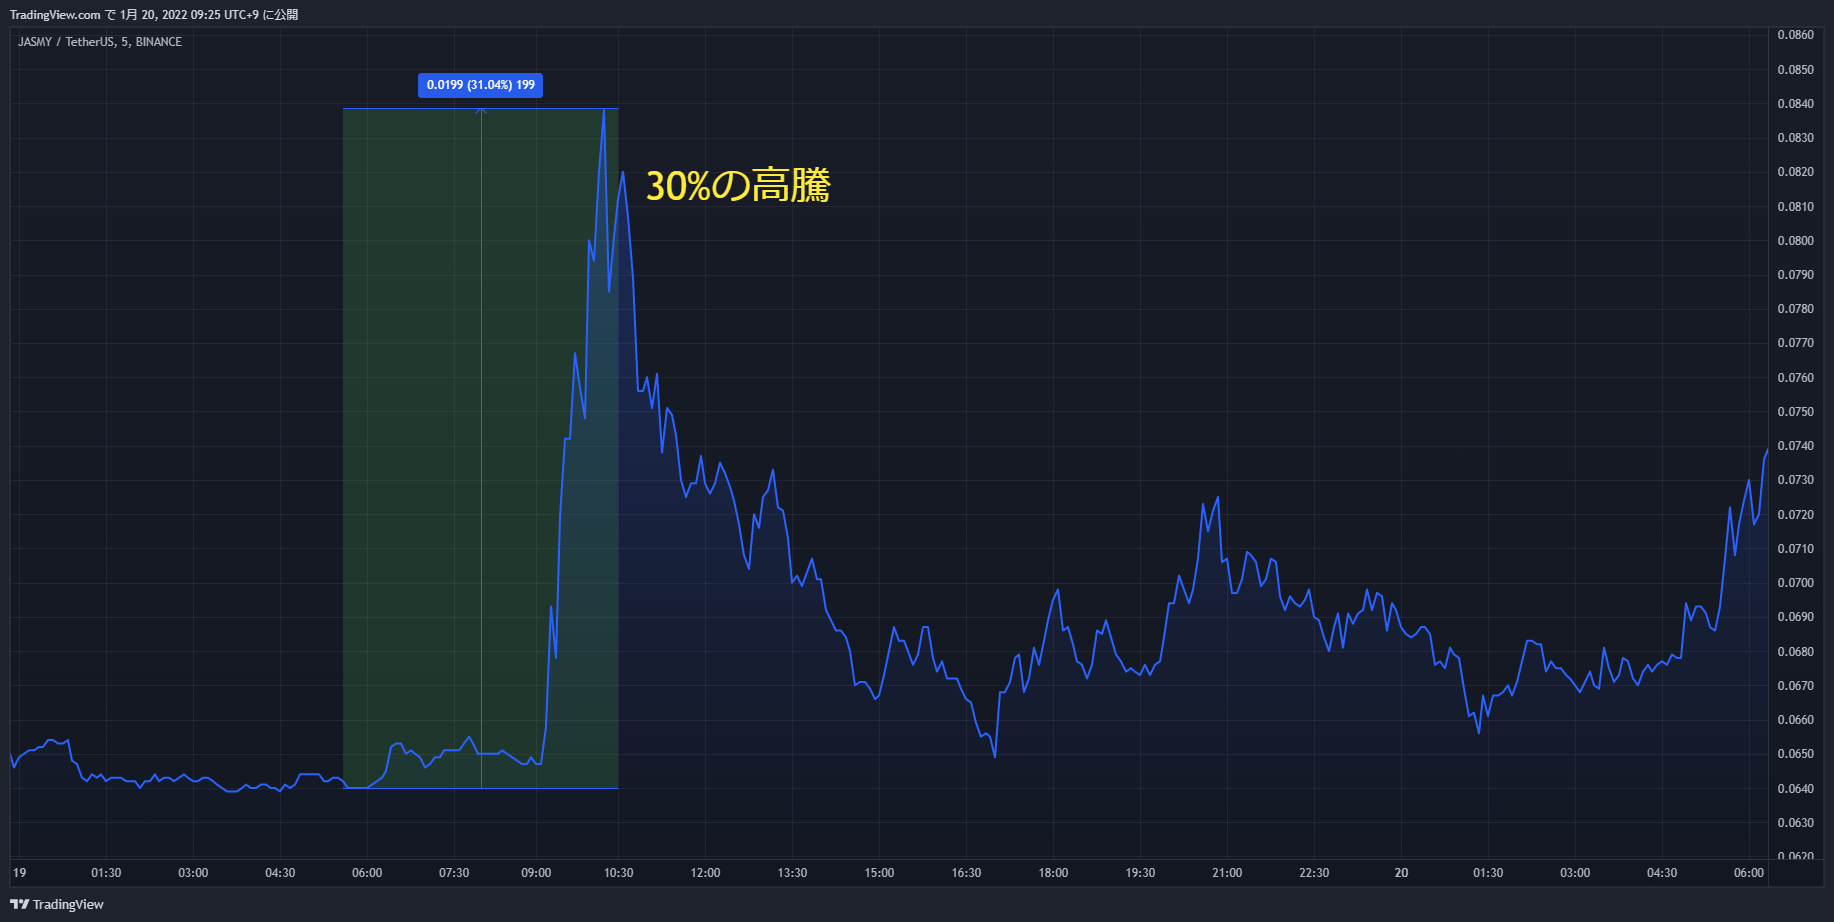Click the 0.0820 price axis label

[1795, 172]
